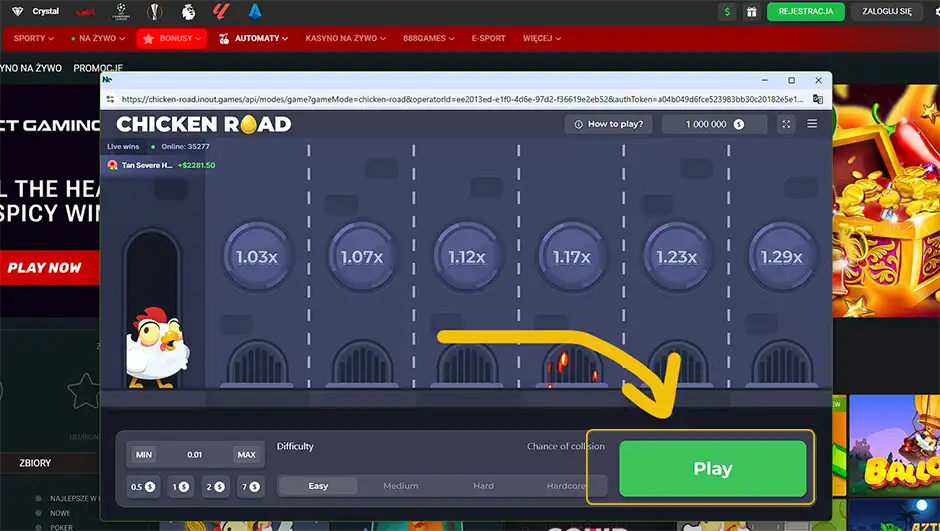This screenshot has height=531, width=940.
Task: Expand KASYNO NA ŻYWO dropdown menu
Action: [x=345, y=38]
